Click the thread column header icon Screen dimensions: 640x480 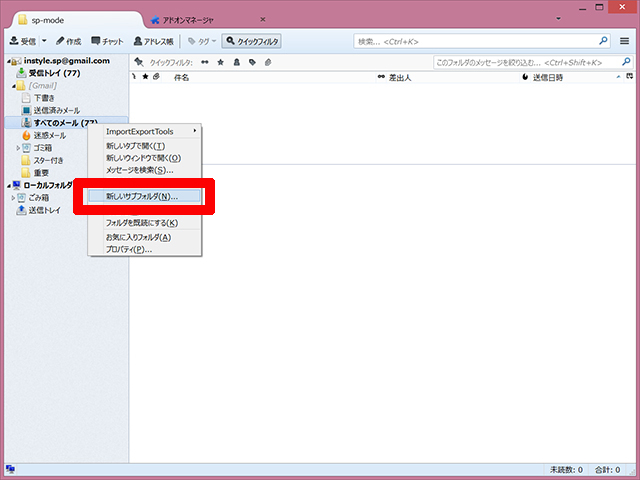[134, 77]
